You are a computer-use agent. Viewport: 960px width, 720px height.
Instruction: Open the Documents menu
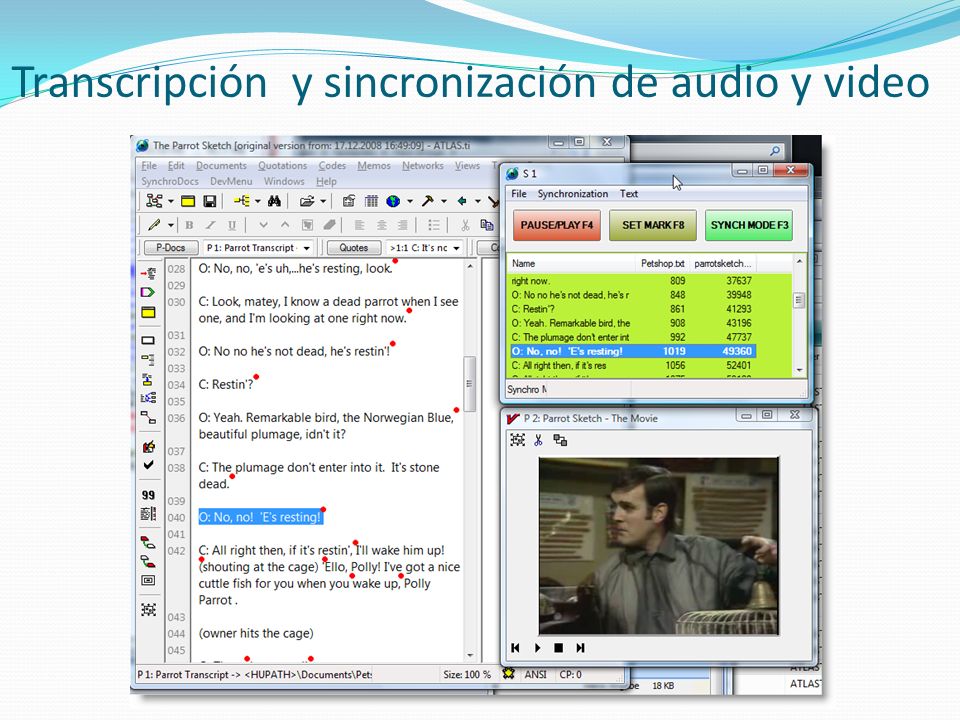point(221,166)
